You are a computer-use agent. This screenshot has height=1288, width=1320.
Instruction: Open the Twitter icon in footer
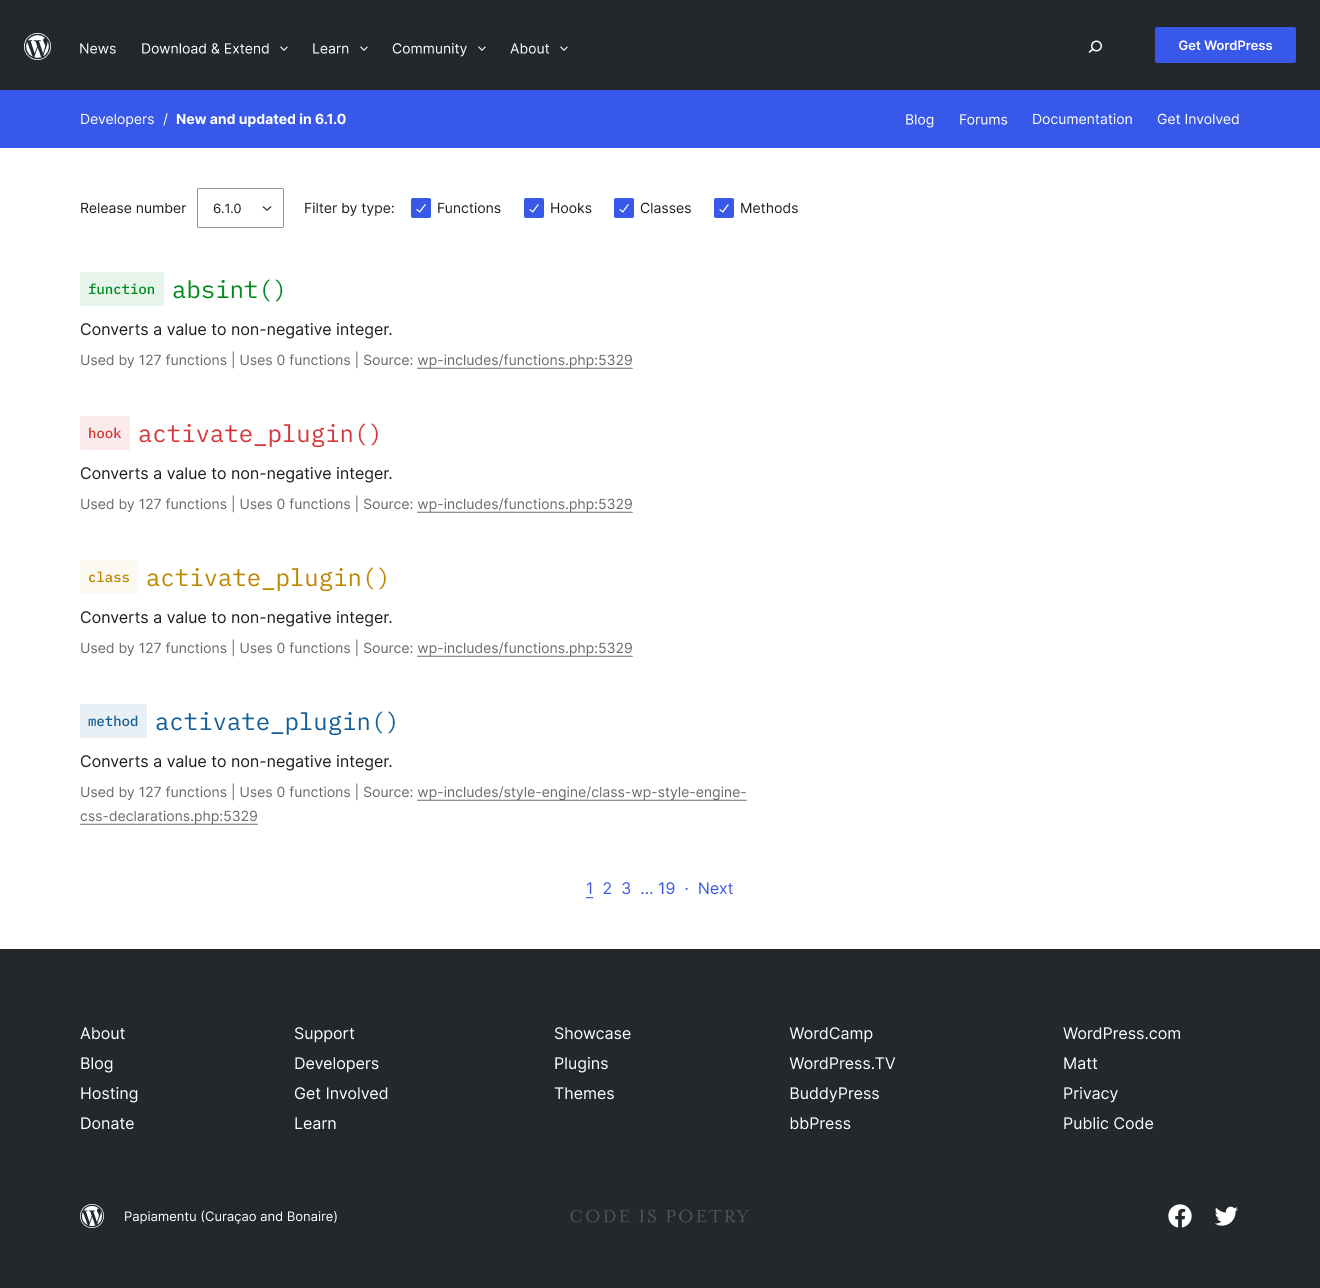tap(1226, 1216)
